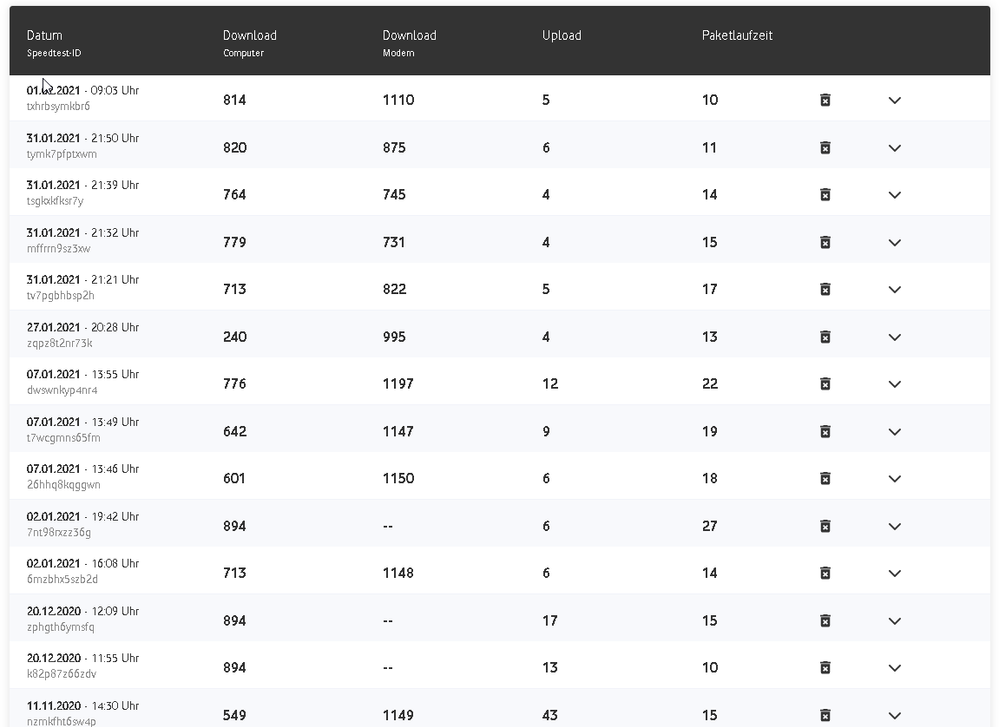Viewport: 999px width, 727px height.
Task: Expand the 11.11.2020 14:30 Uhr row
Action: (x=894, y=715)
